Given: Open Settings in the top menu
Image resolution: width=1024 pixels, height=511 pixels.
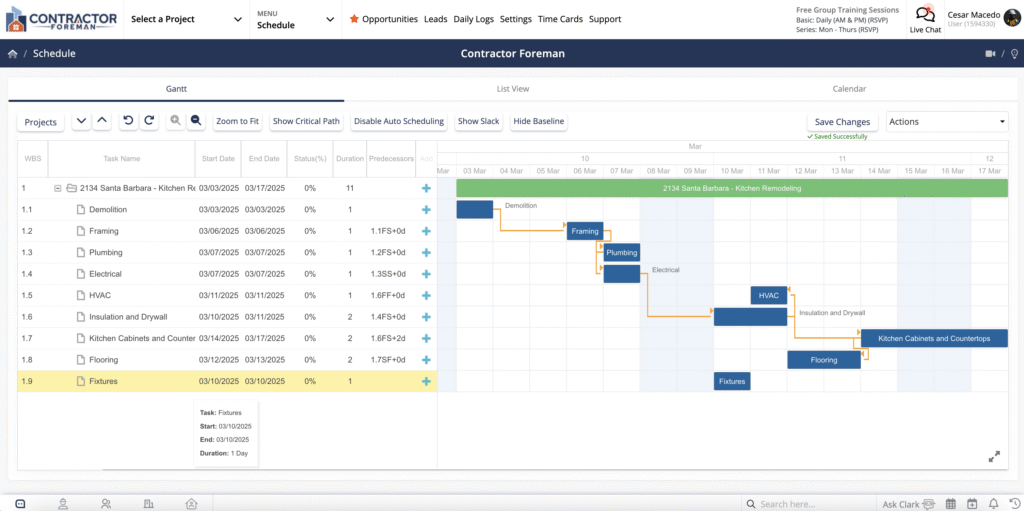Looking at the screenshot, I should [516, 20].
